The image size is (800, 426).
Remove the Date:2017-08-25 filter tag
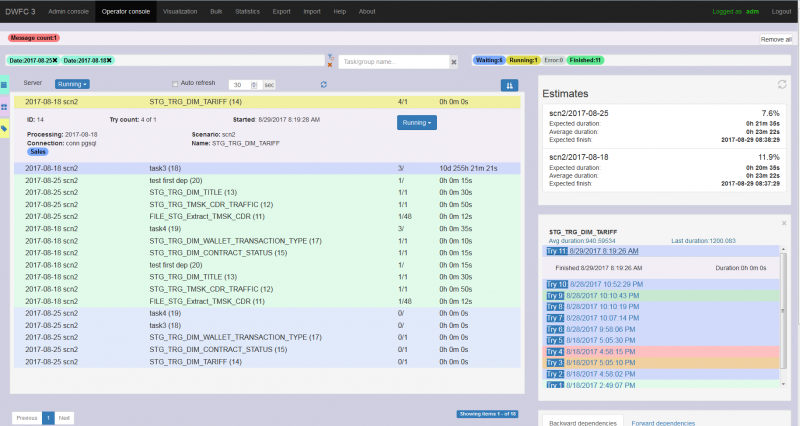55,60
